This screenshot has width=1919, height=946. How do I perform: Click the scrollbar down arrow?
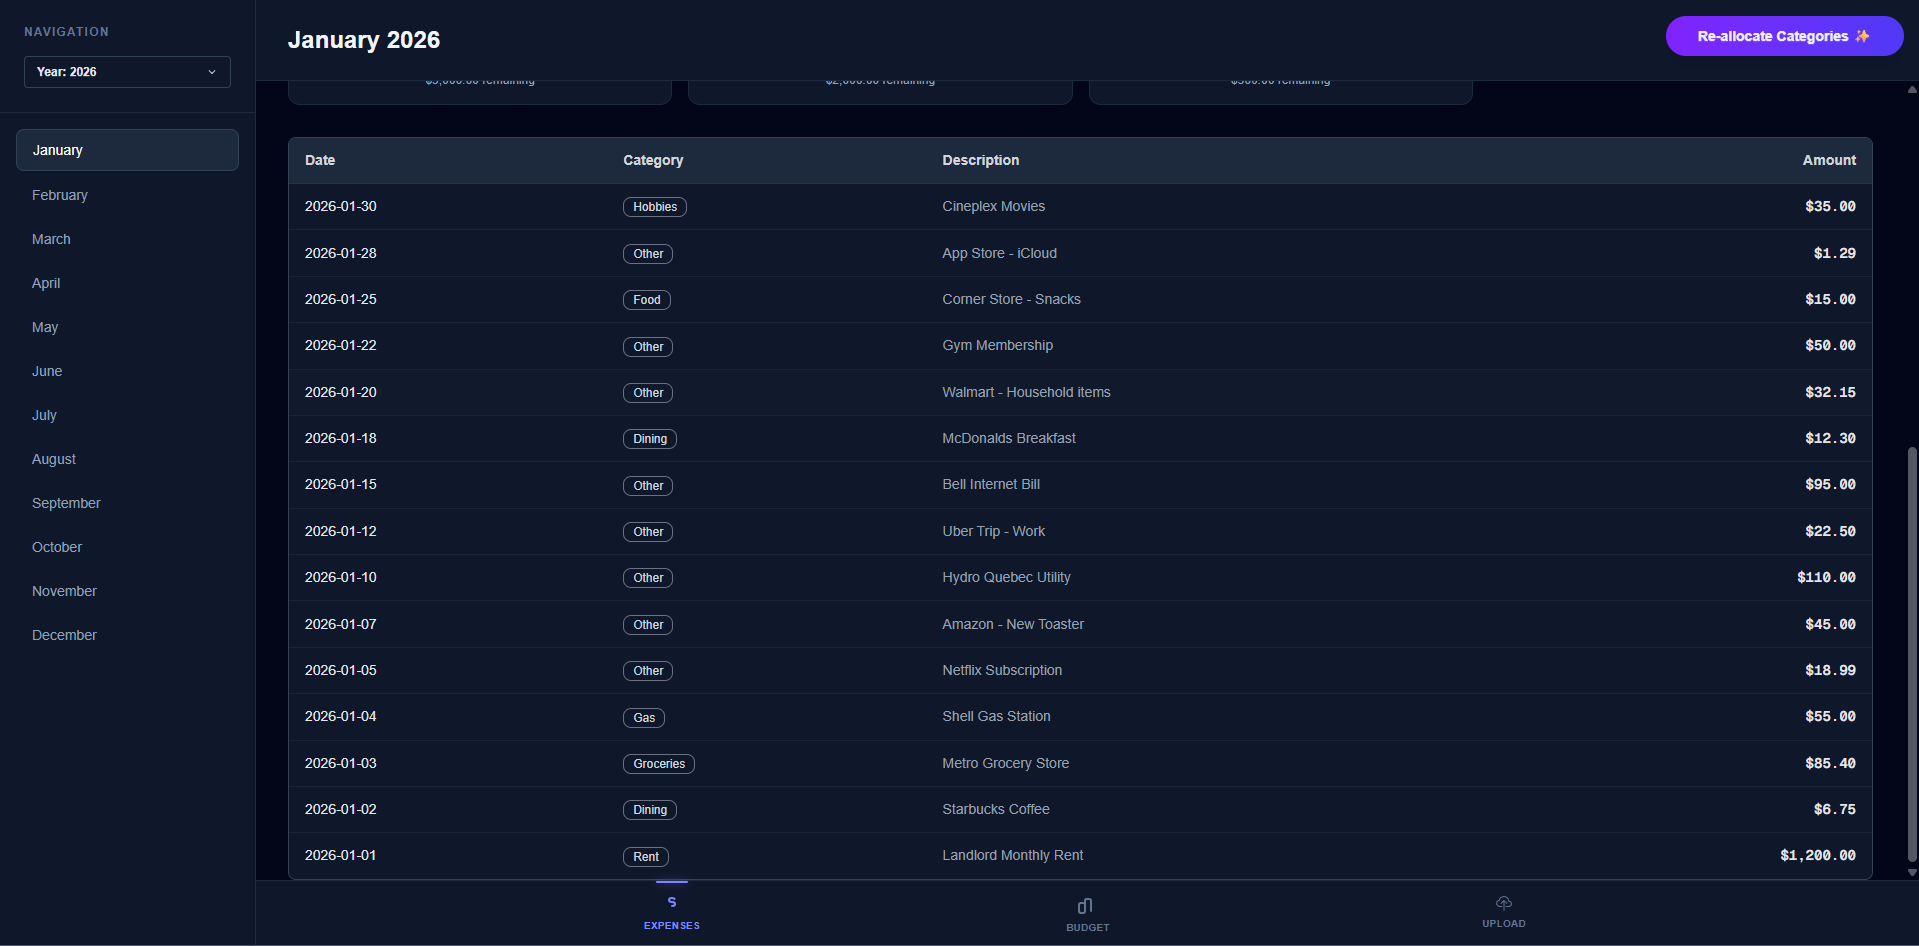pyautogui.click(x=1912, y=873)
